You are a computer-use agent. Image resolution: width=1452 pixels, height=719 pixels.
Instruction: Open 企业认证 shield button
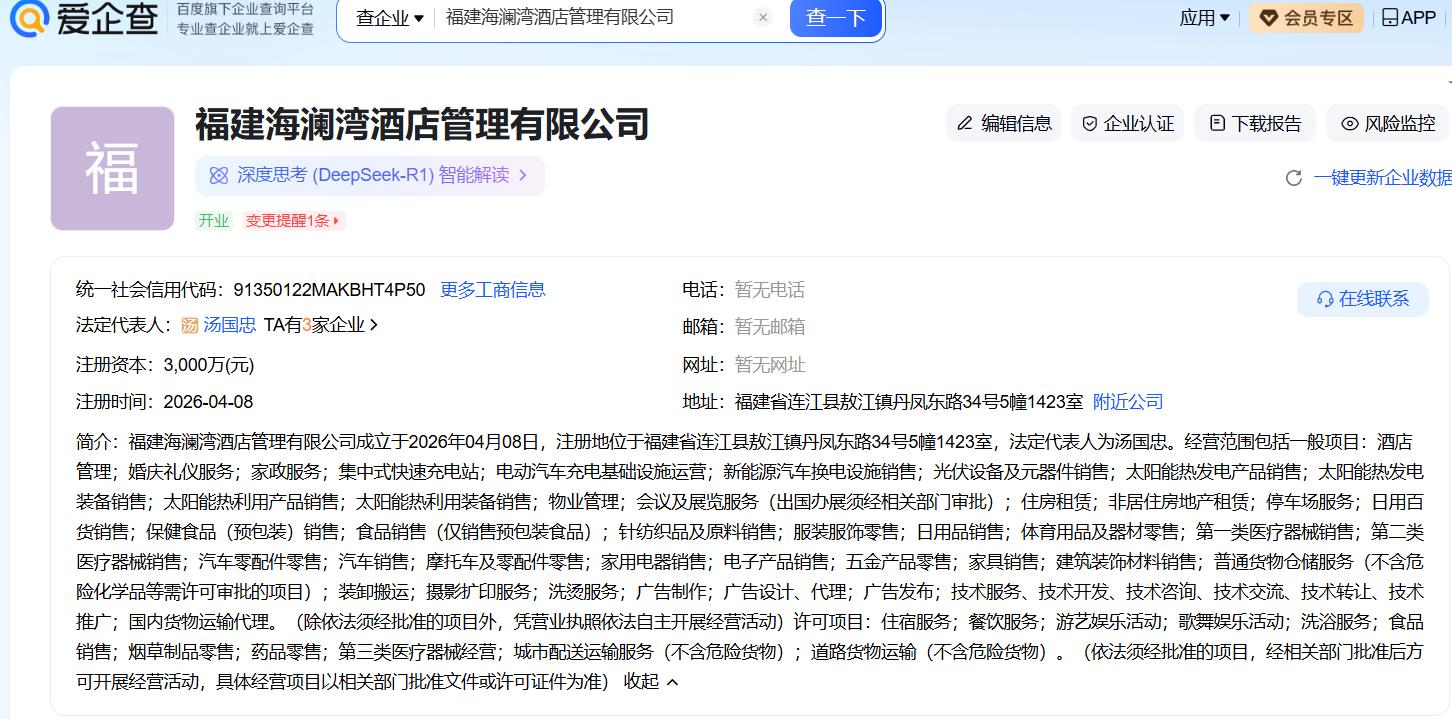1127,123
